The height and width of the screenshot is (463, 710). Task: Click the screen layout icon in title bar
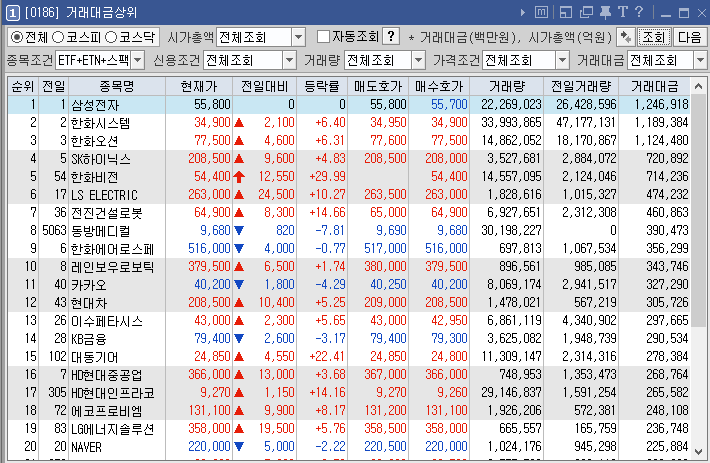click(566, 12)
